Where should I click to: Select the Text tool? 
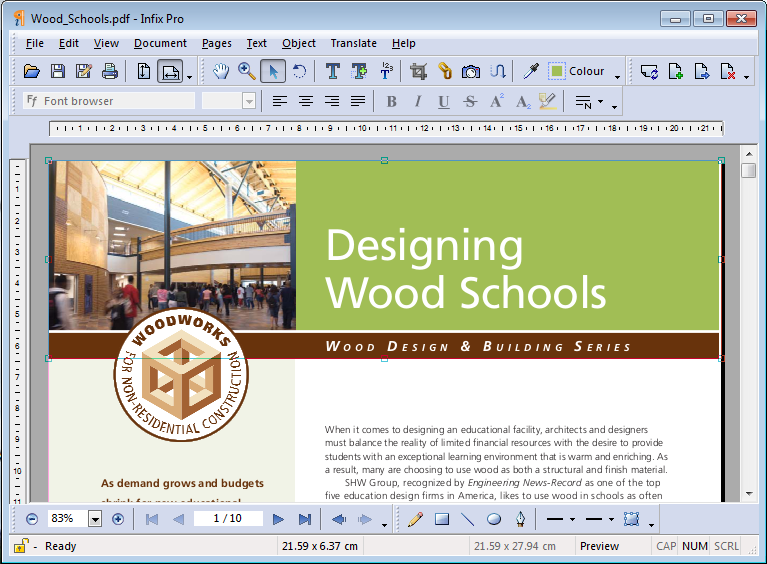coord(333,71)
